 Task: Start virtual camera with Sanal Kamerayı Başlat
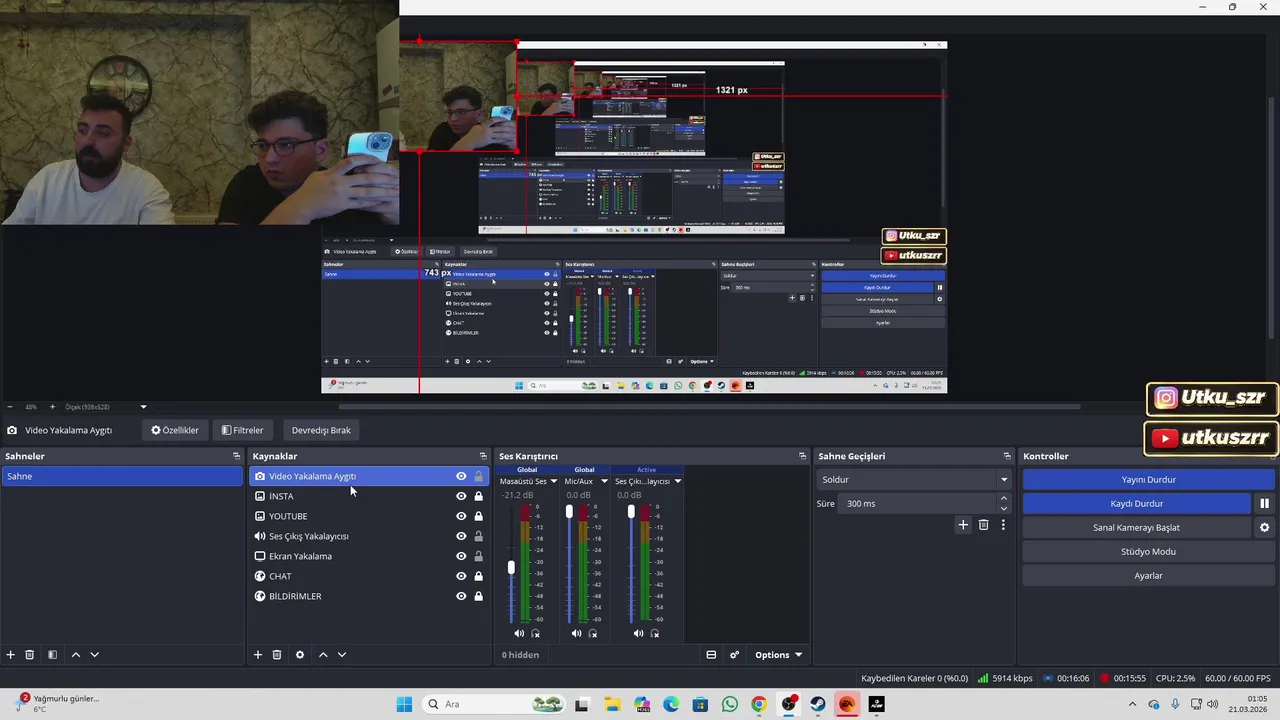(1137, 528)
